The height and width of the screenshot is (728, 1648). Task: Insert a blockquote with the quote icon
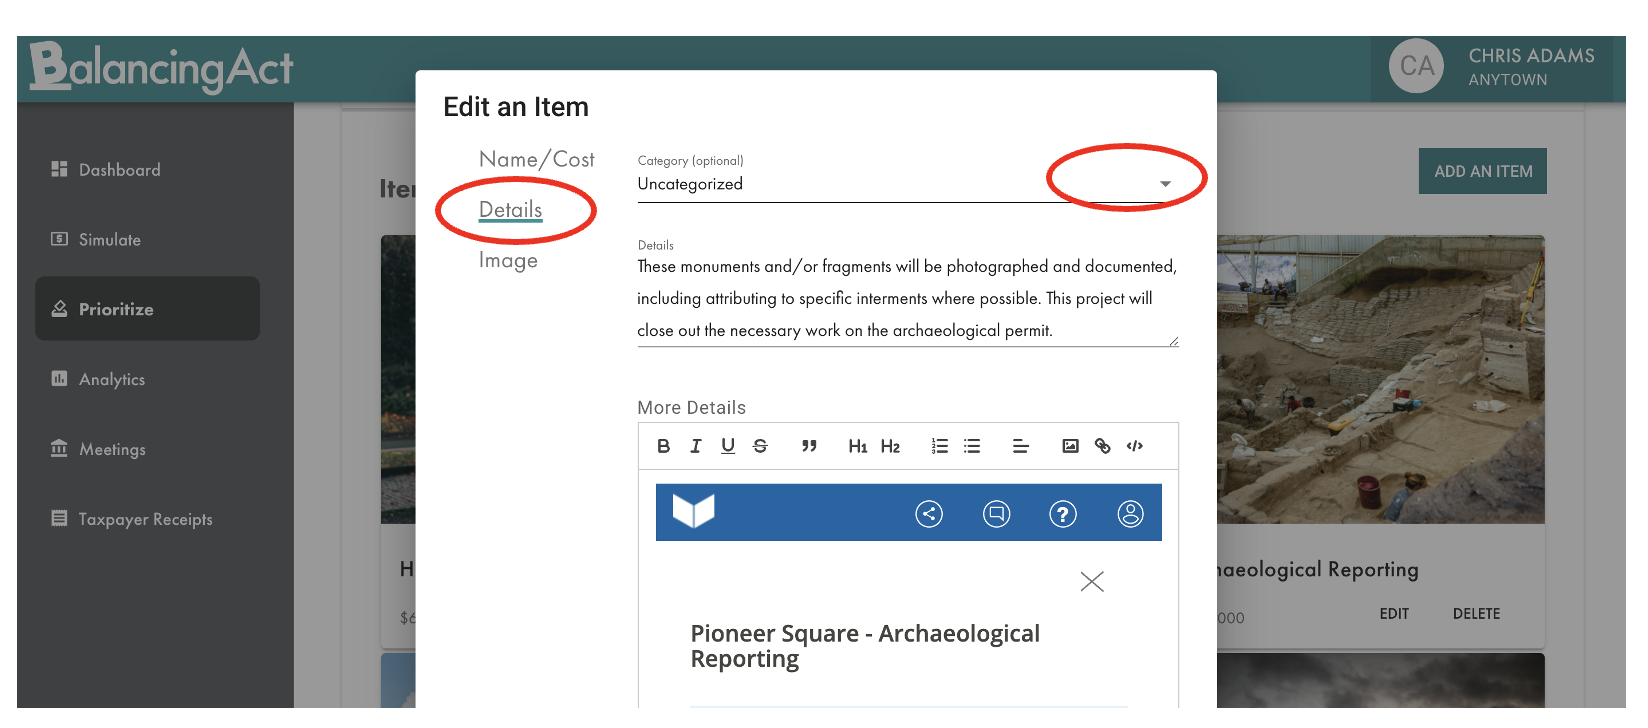[809, 446]
